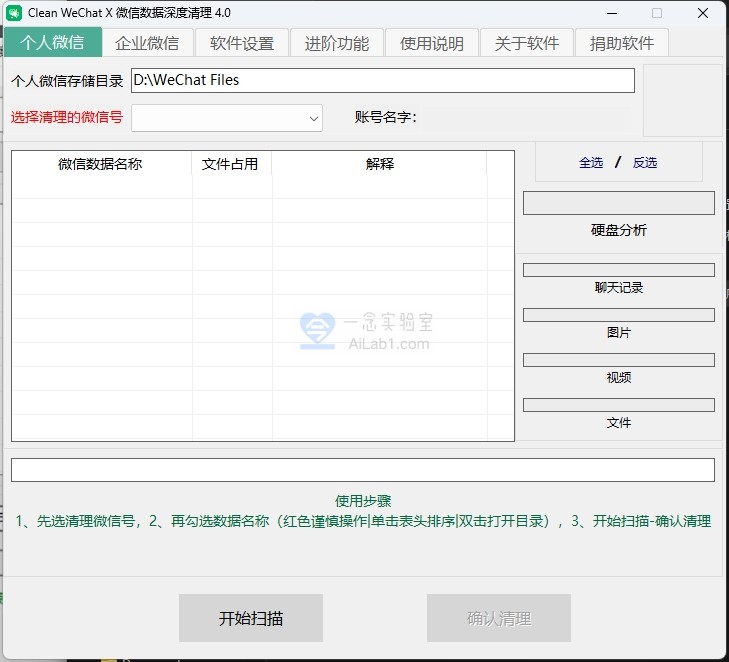Click the status bar above 使用步骤
729x662 pixels.
(363, 470)
